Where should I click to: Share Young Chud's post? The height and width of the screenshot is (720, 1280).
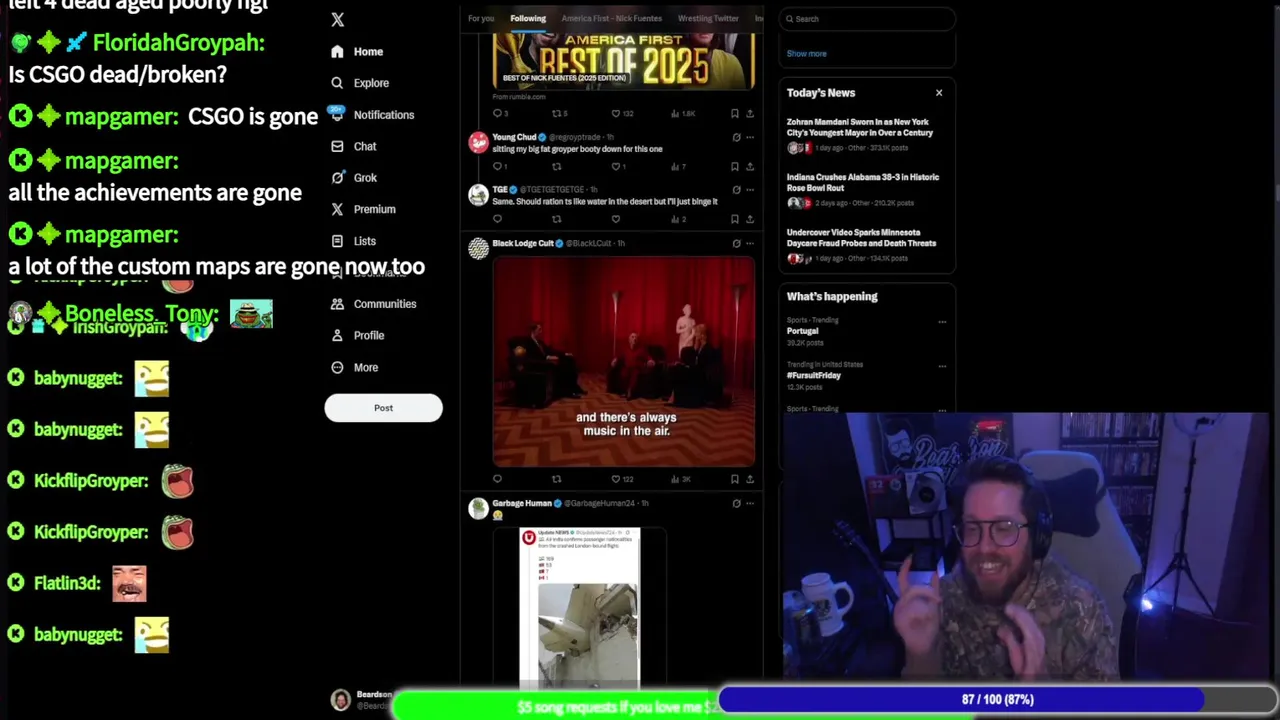pos(750,167)
